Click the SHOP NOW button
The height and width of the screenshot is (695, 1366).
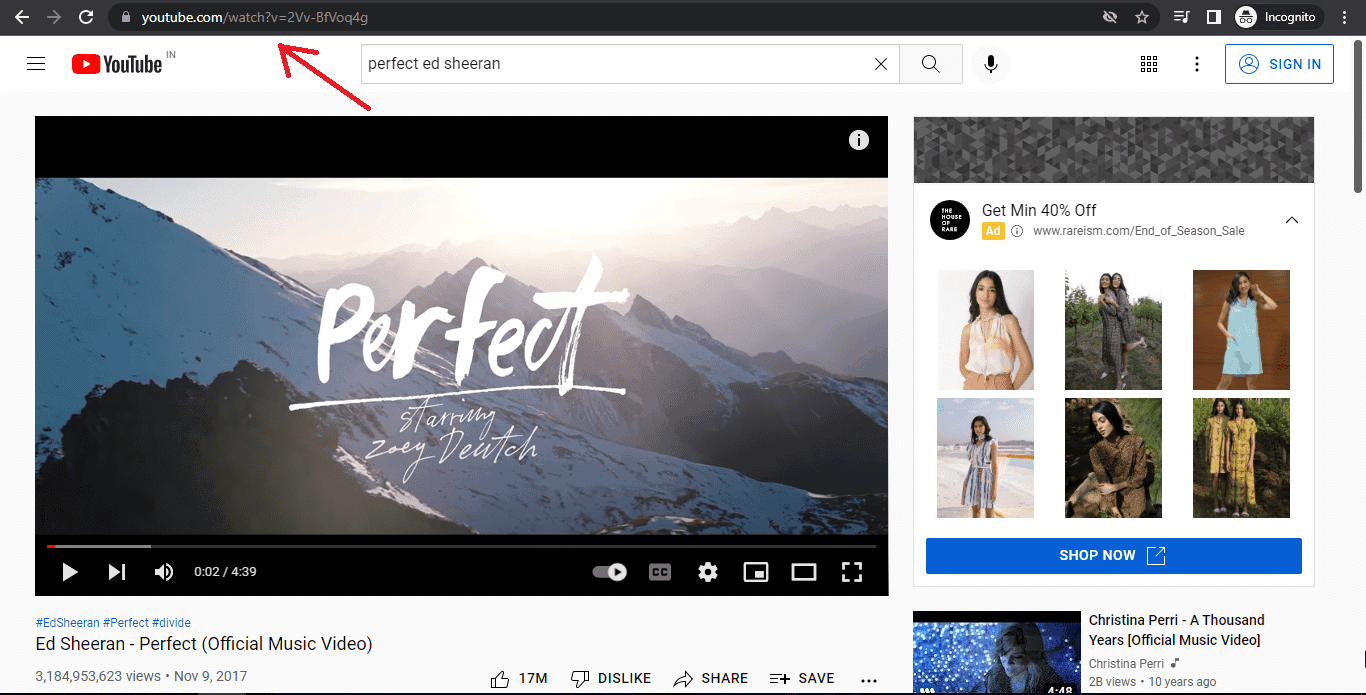point(1114,556)
